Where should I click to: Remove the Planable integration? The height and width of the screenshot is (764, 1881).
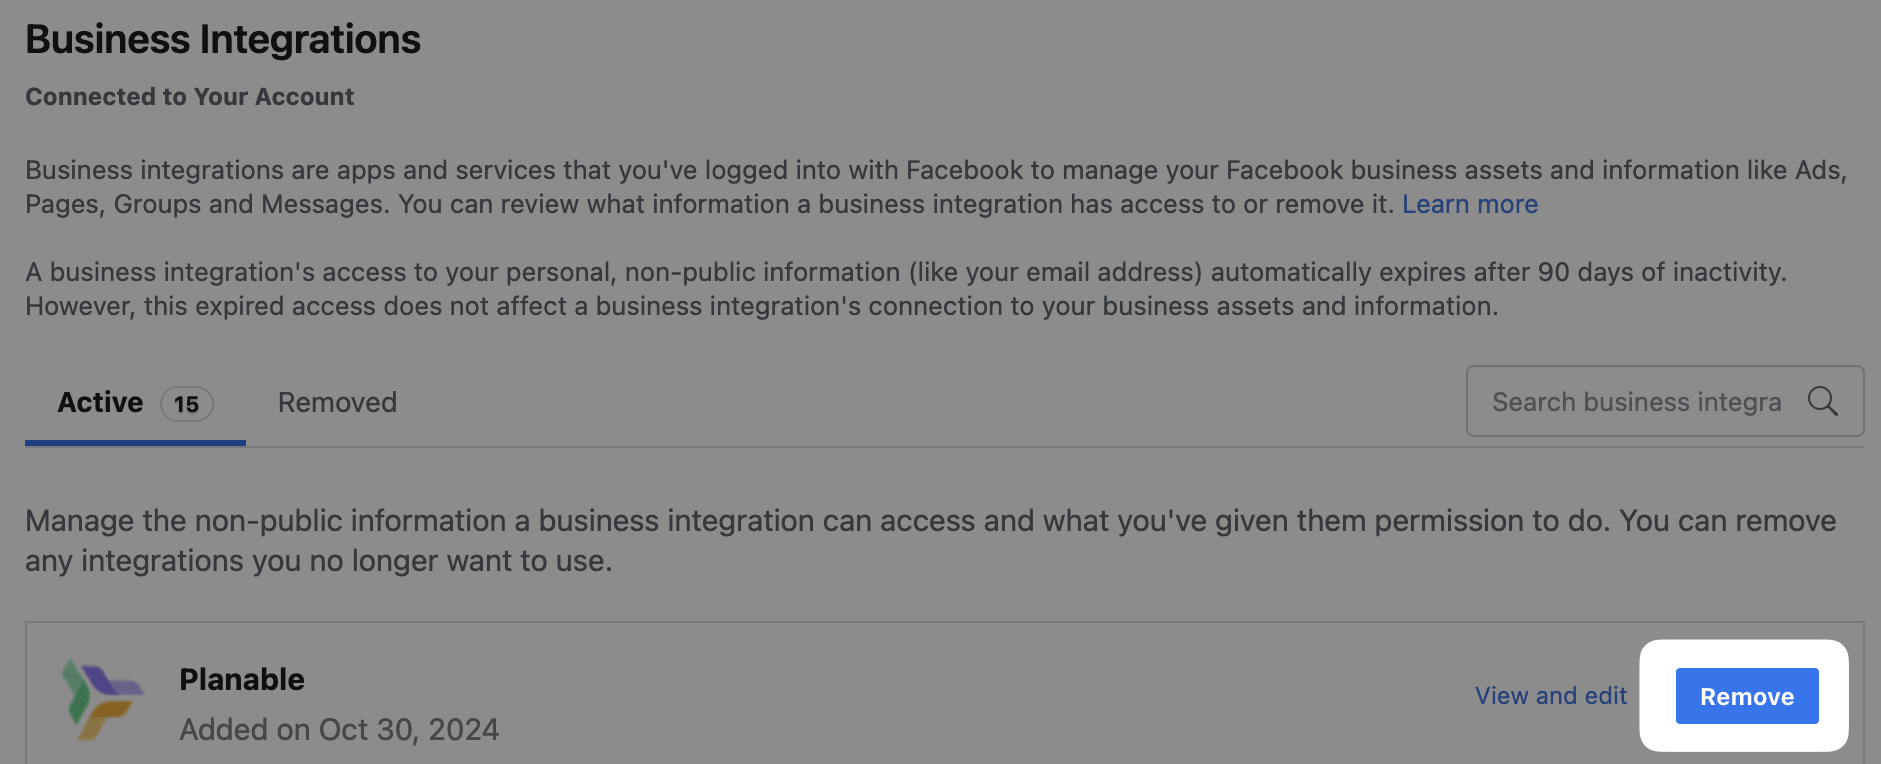[x=1746, y=696]
